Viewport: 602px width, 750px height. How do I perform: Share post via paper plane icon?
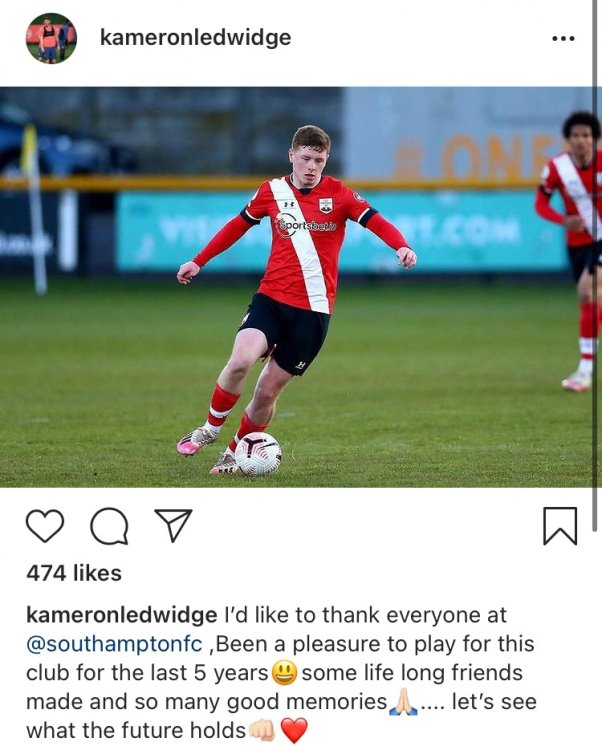click(173, 525)
